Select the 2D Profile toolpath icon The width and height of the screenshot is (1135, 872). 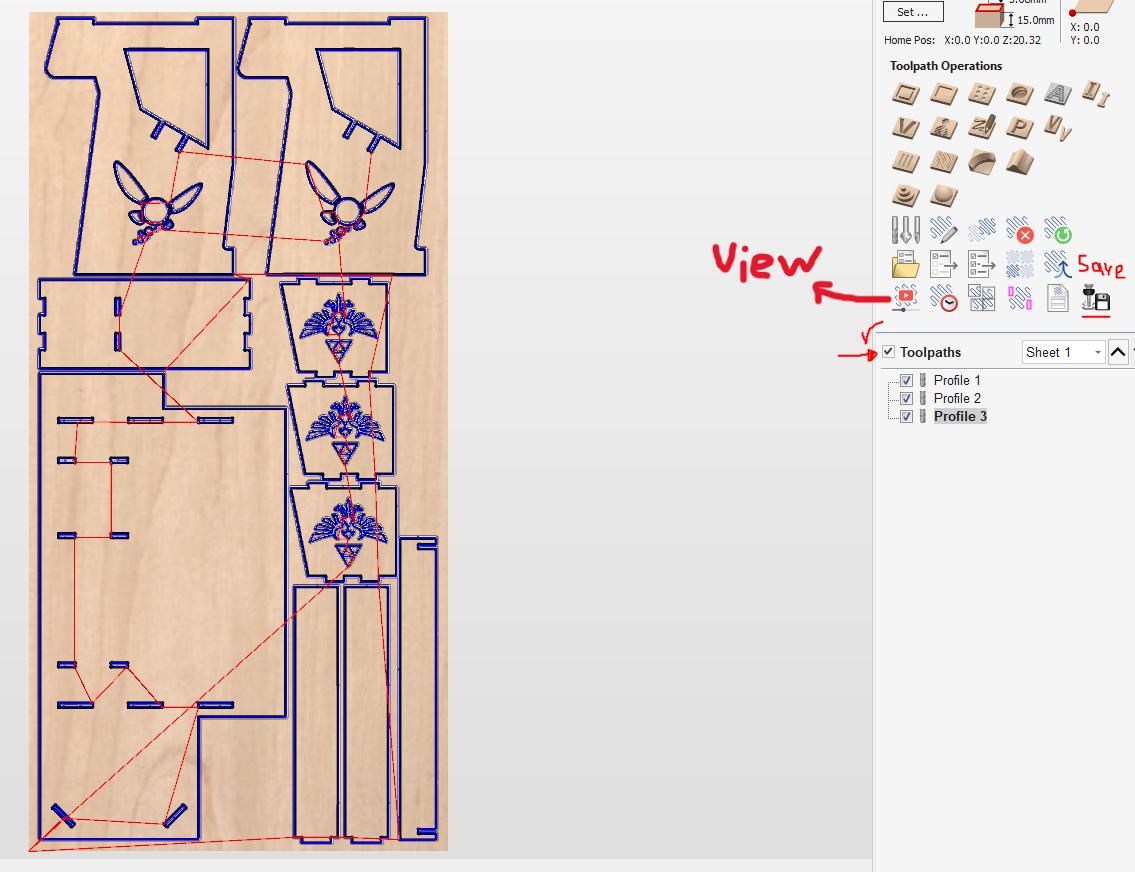[x=906, y=94]
